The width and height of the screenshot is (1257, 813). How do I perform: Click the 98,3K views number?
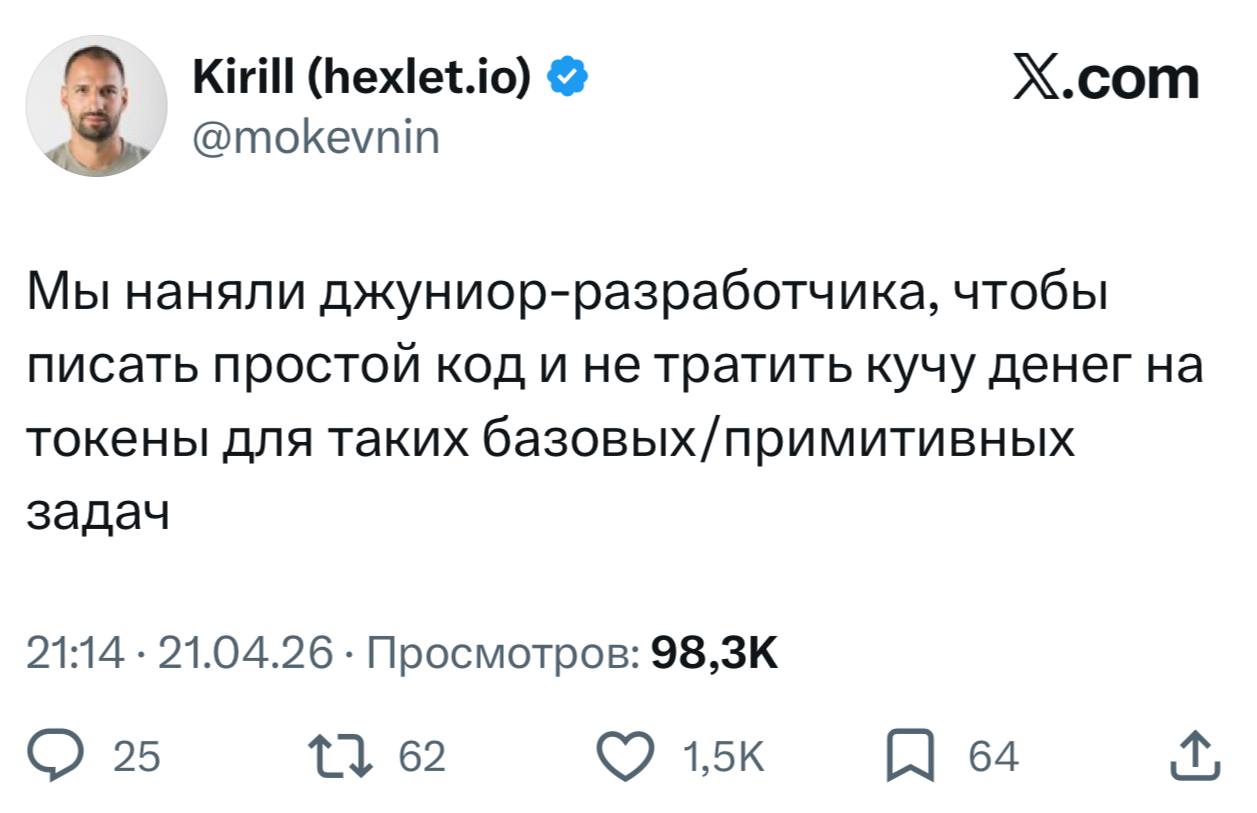click(713, 654)
